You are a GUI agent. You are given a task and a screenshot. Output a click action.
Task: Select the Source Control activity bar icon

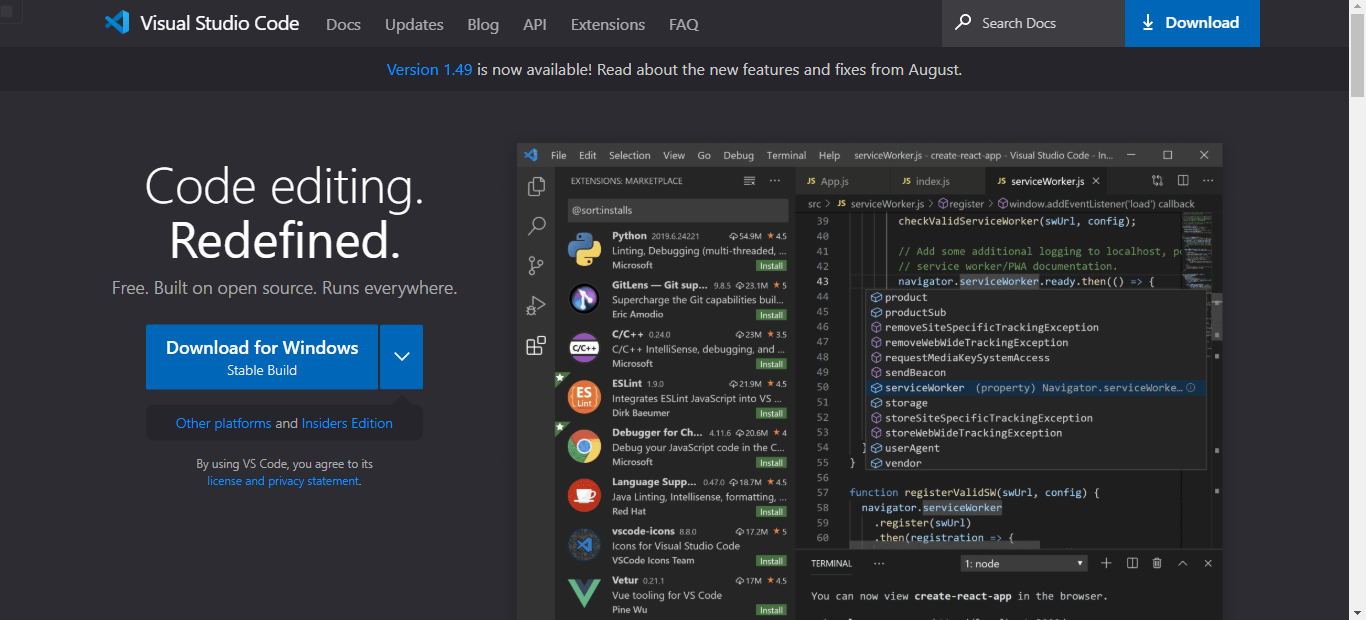[536, 265]
